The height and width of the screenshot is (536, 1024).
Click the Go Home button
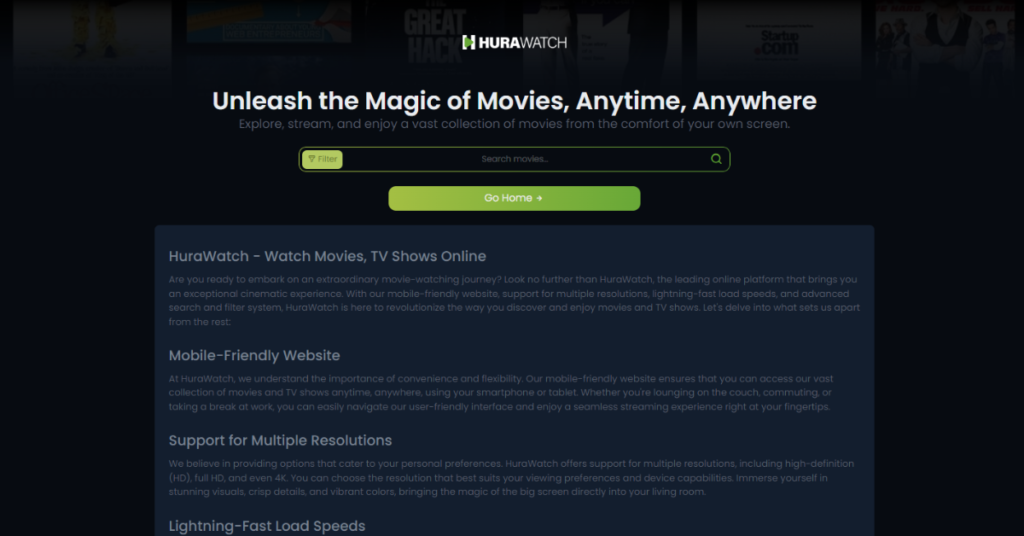(514, 198)
